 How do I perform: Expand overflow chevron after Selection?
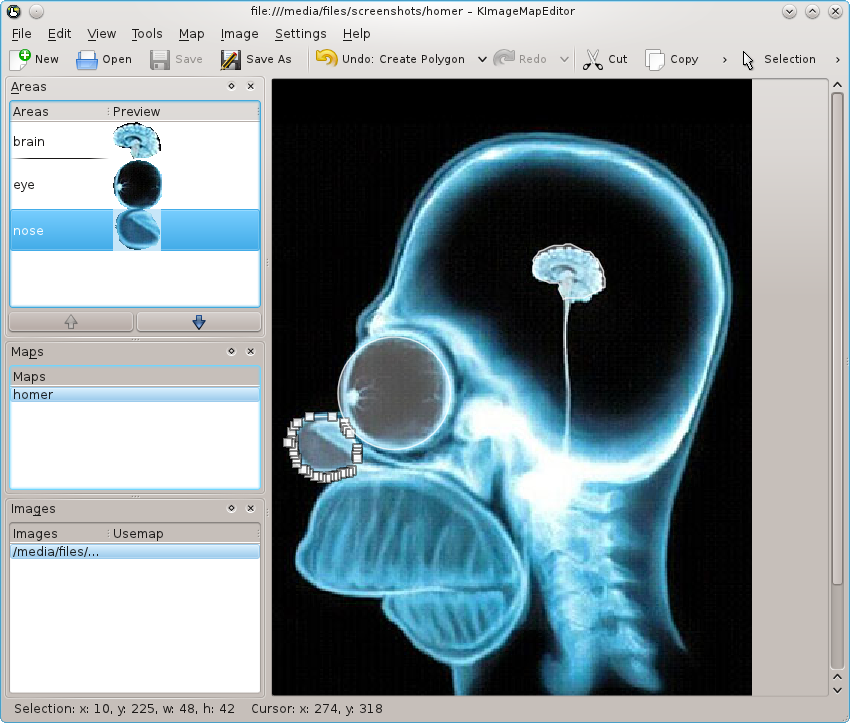pos(837,59)
